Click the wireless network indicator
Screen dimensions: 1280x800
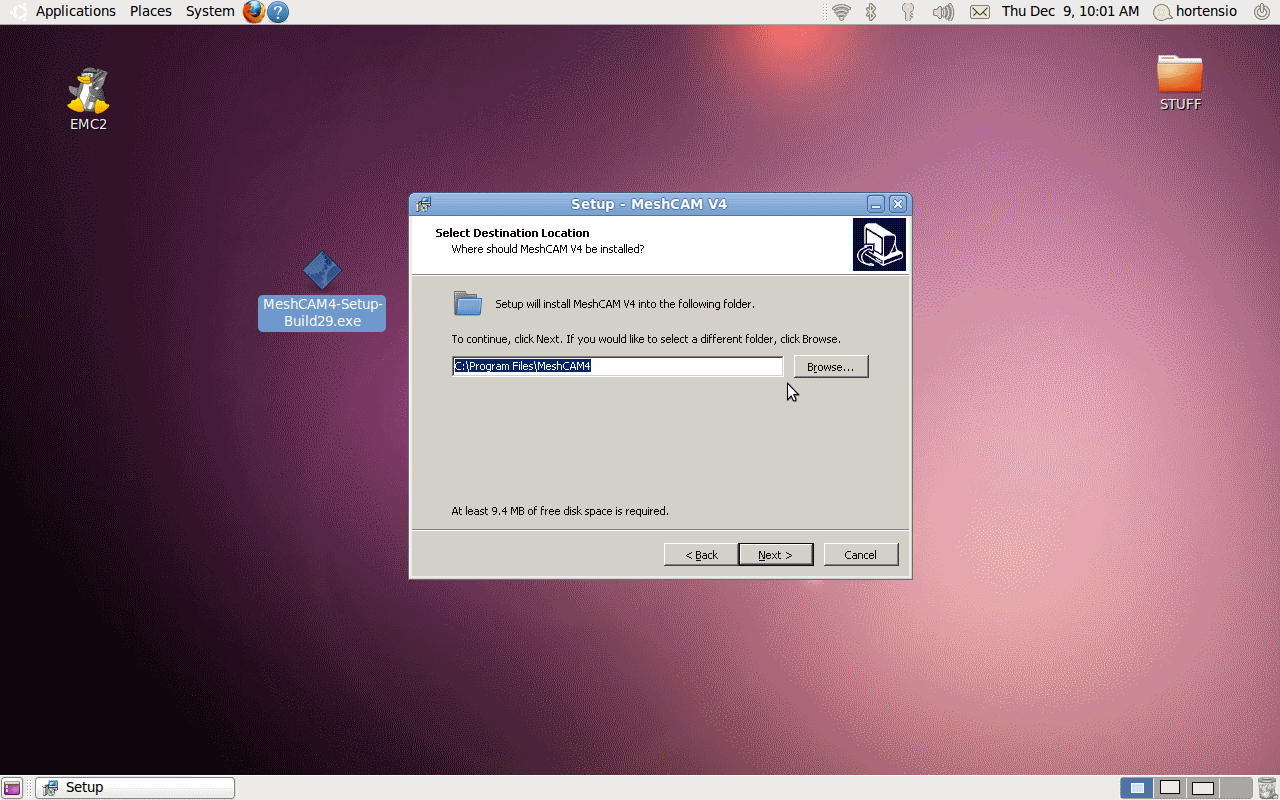(x=842, y=12)
